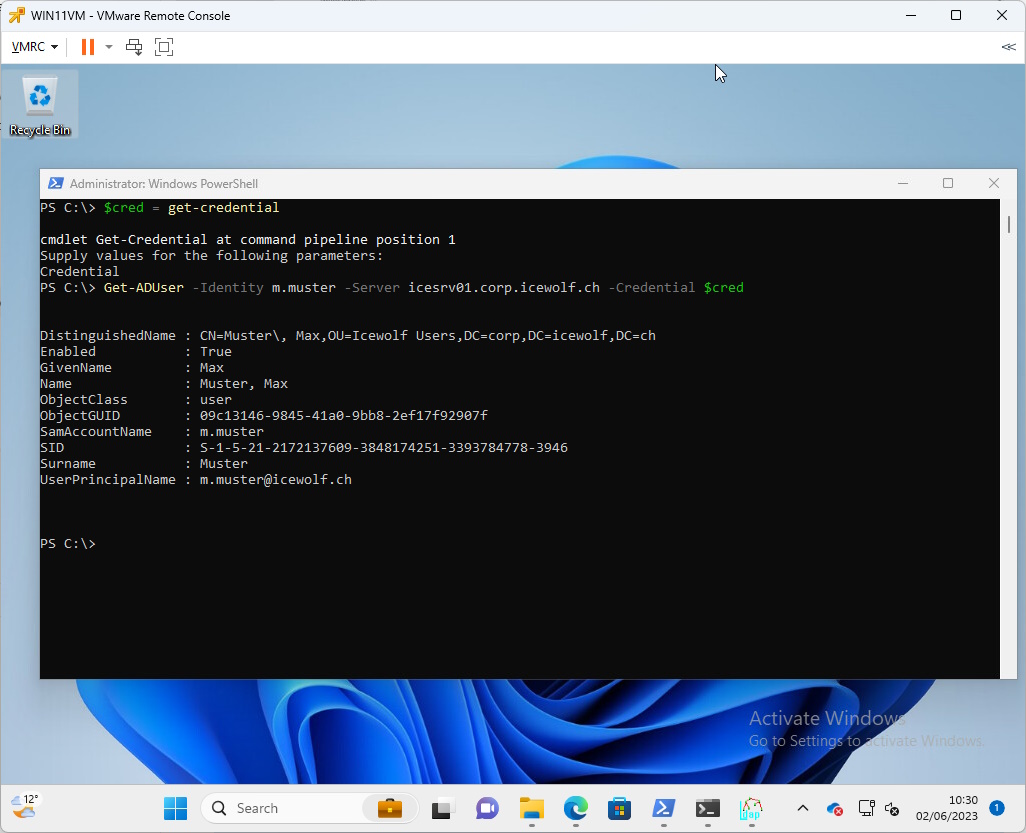Open Windows Terminal from the taskbar
1026x833 pixels.
[707, 808]
